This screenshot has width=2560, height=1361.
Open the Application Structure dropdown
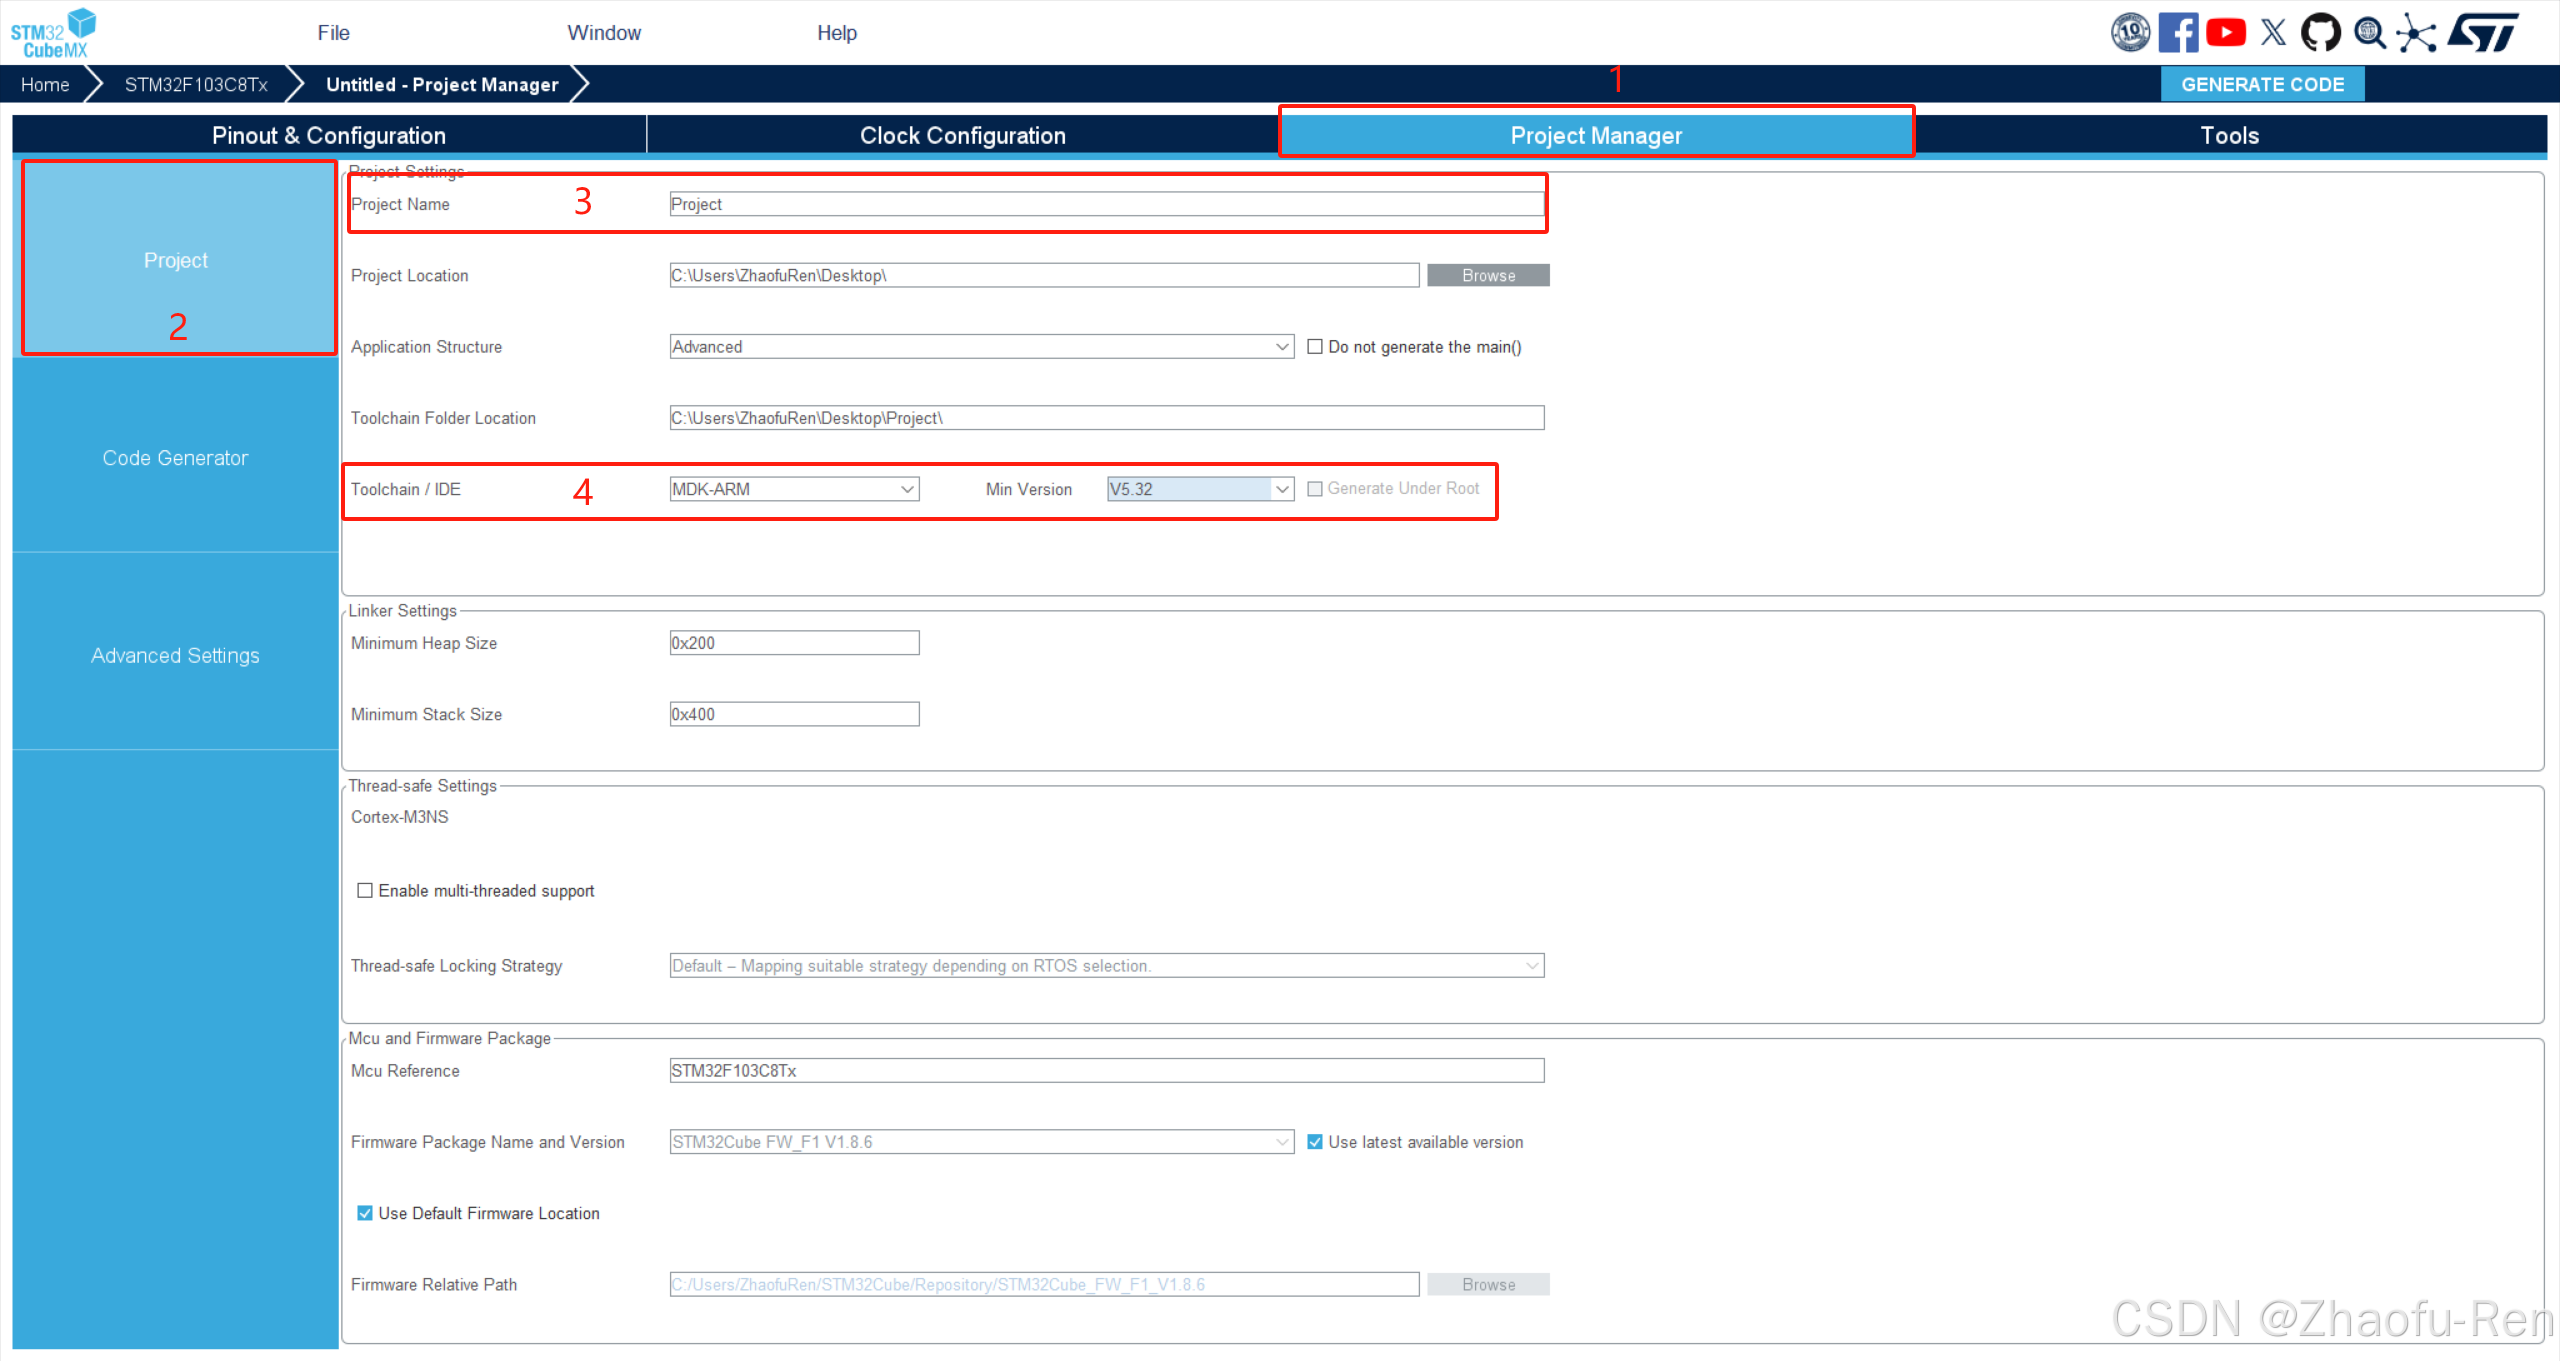(981, 347)
